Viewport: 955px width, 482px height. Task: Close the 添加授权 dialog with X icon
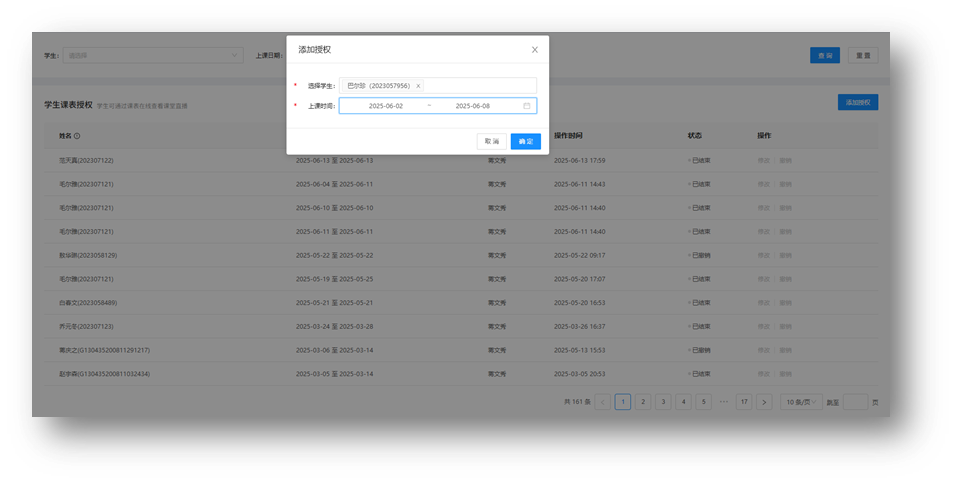point(535,50)
